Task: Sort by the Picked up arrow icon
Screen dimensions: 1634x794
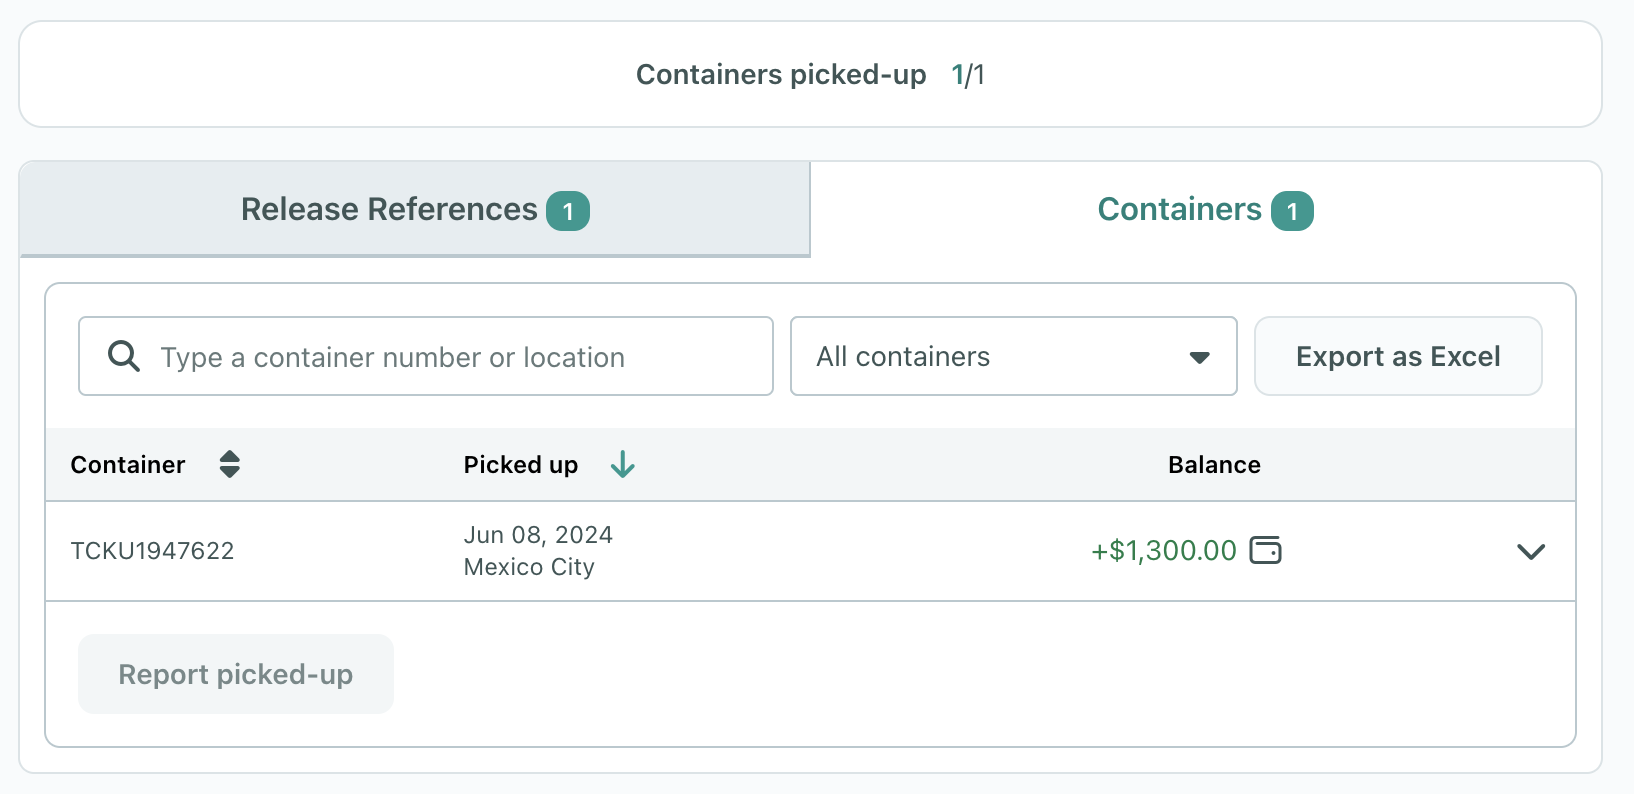Action: tap(623, 464)
